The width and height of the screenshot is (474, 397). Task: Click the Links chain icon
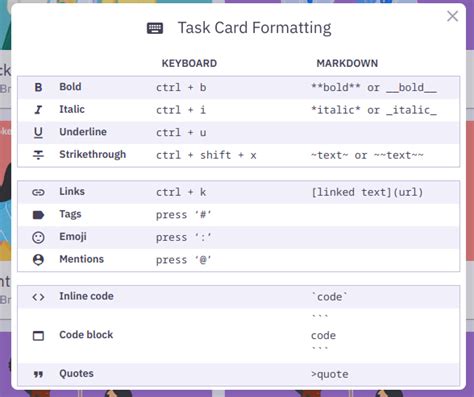pos(38,192)
